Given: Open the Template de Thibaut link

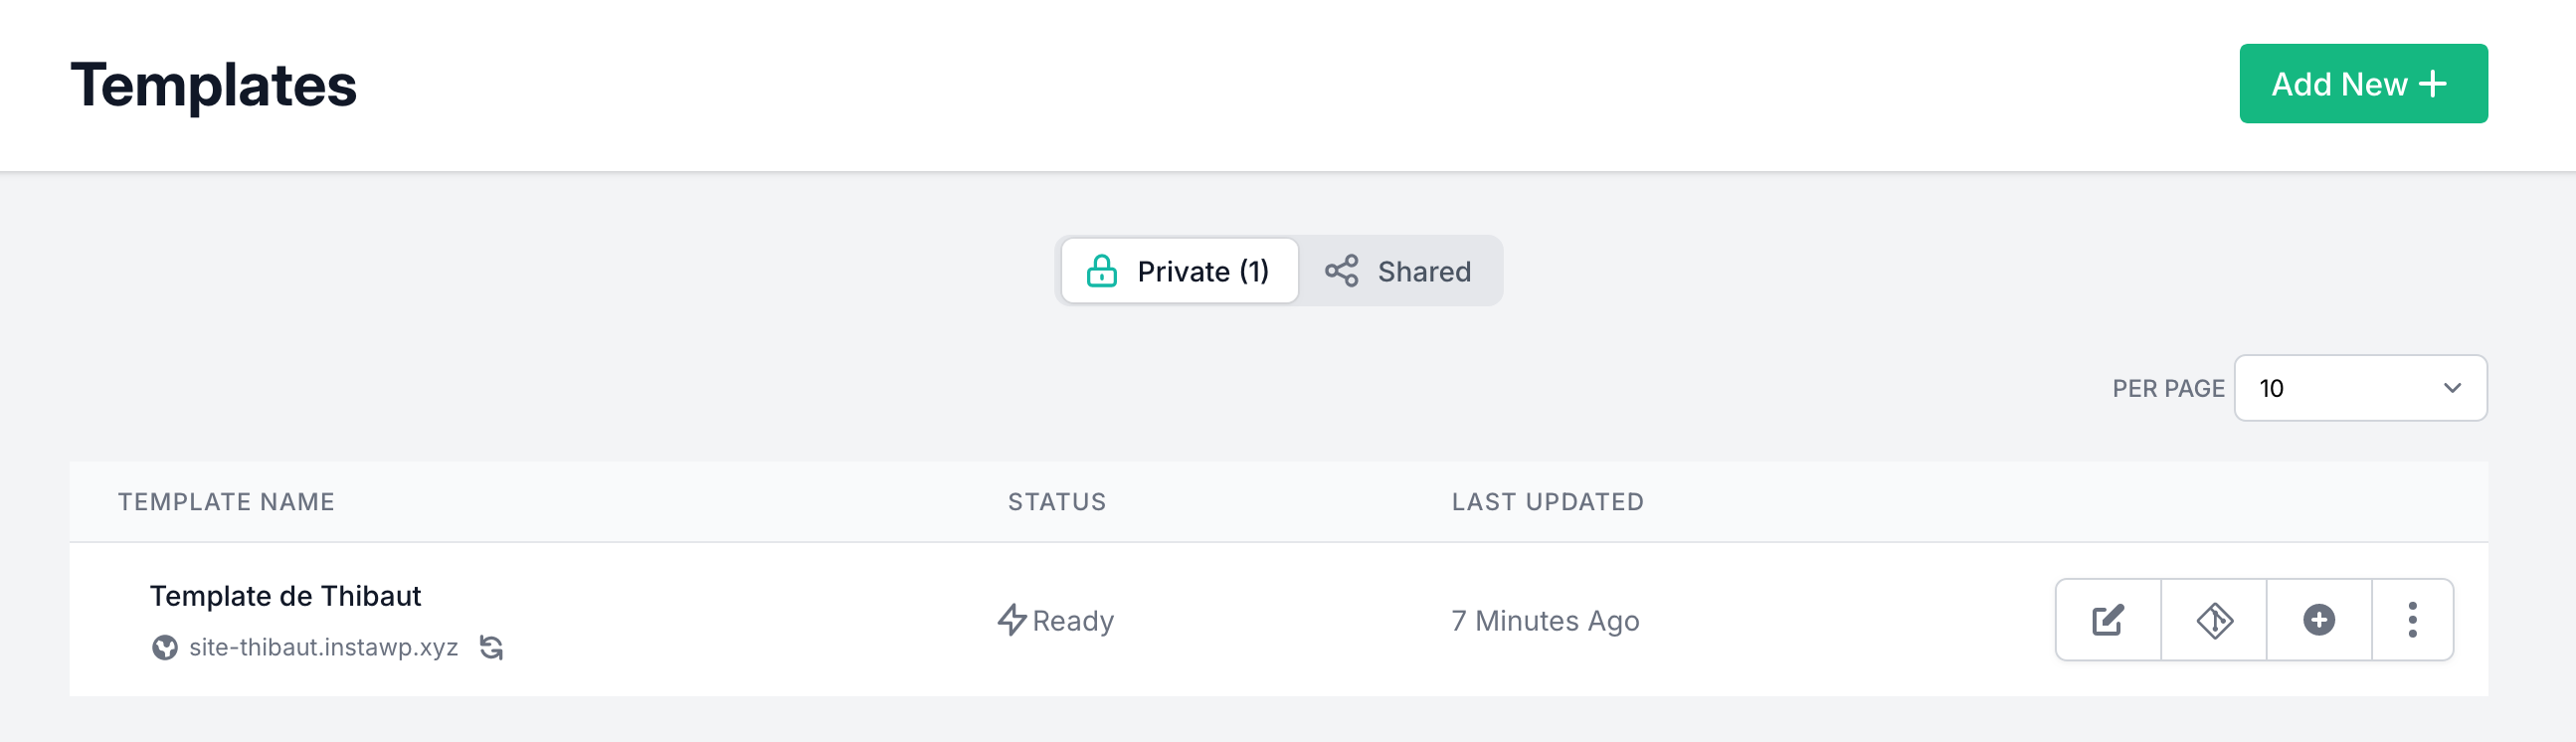Looking at the screenshot, I should click(x=287, y=595).
